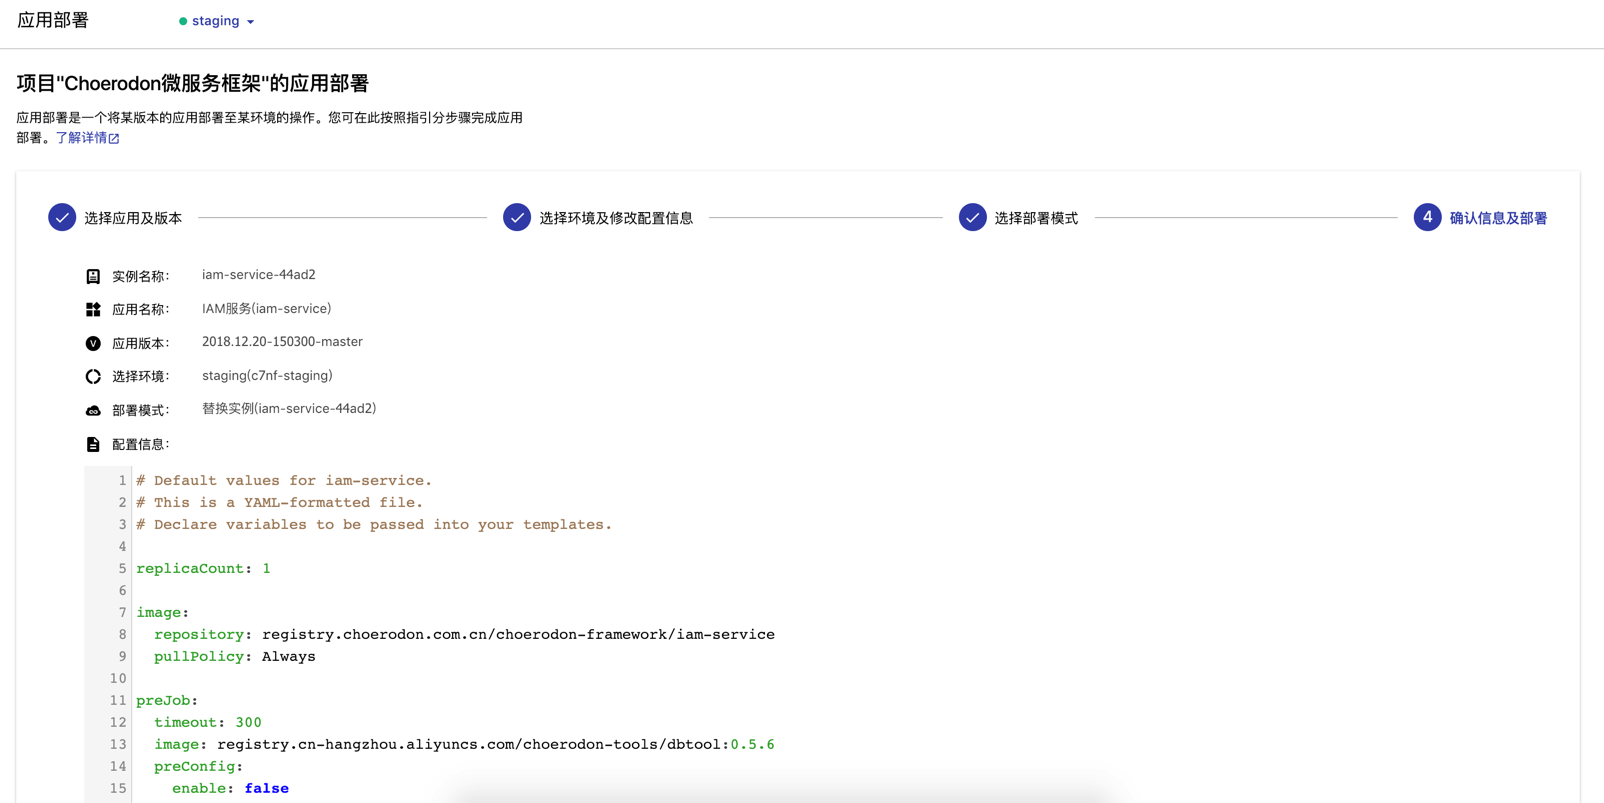
Task: Click the select environment circular icon
Action: coord(93,377)
